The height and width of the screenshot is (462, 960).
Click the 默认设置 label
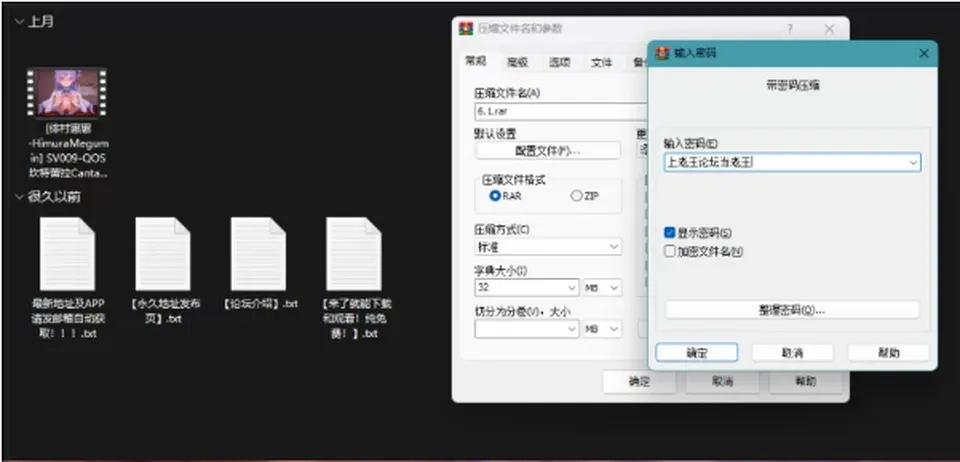(x=495, y=133)
